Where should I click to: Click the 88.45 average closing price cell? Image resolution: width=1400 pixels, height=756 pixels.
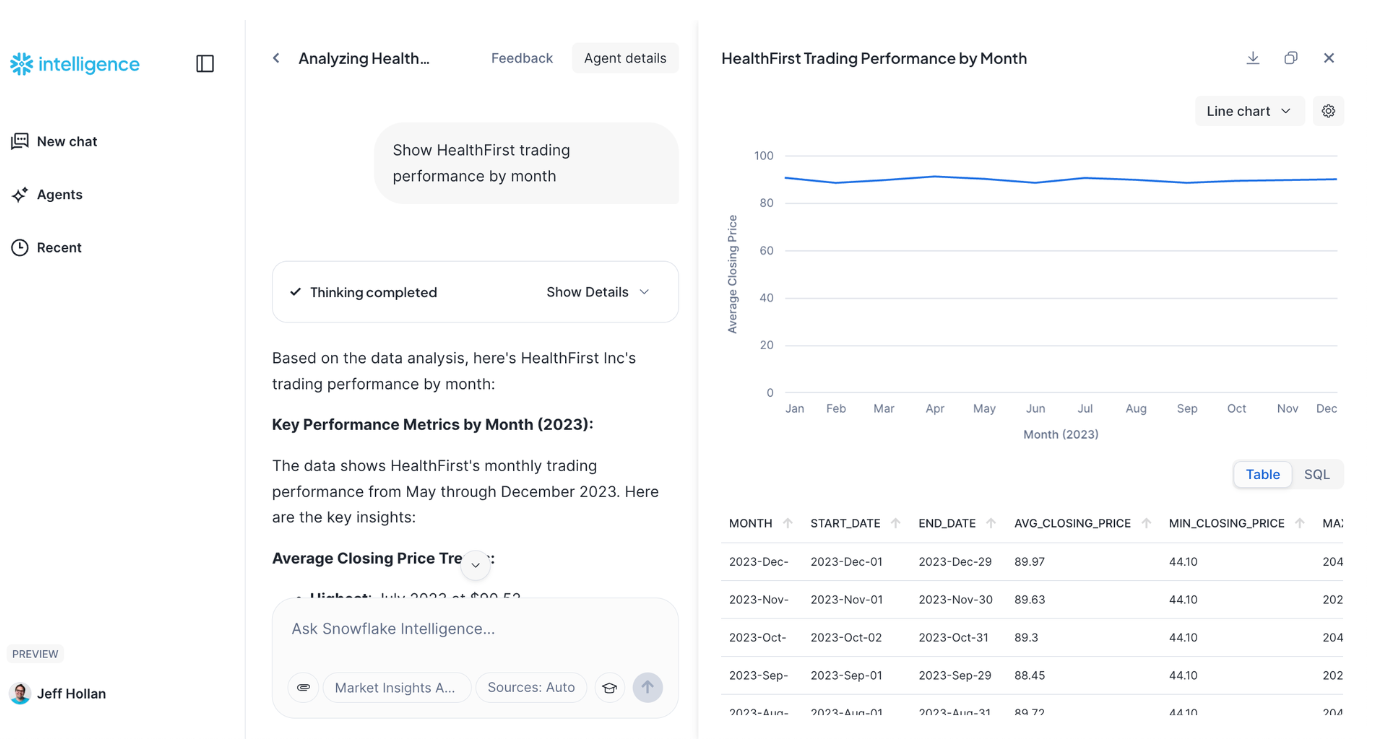[1030, 676]
